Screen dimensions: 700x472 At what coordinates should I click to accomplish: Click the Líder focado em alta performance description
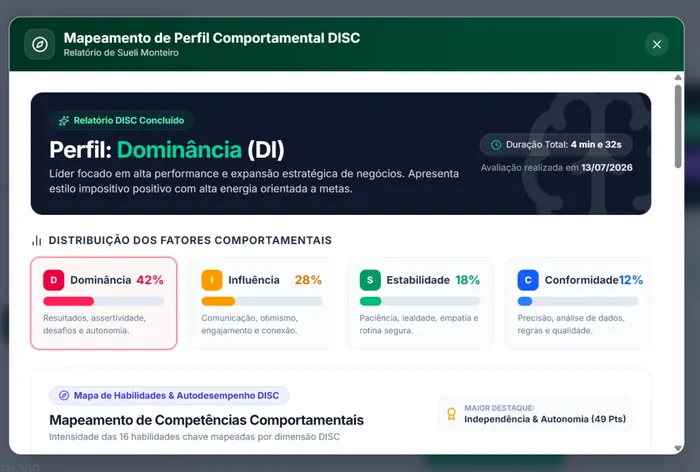coord(254,181)
